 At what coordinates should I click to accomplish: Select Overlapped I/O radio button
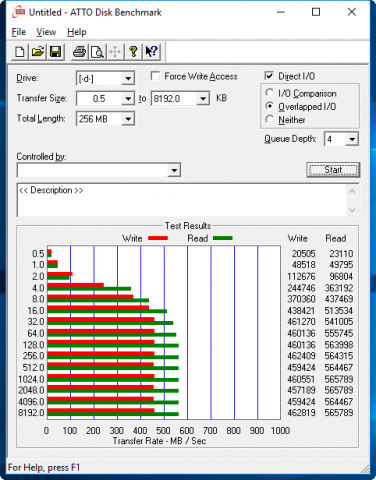(x=270, y=106)
